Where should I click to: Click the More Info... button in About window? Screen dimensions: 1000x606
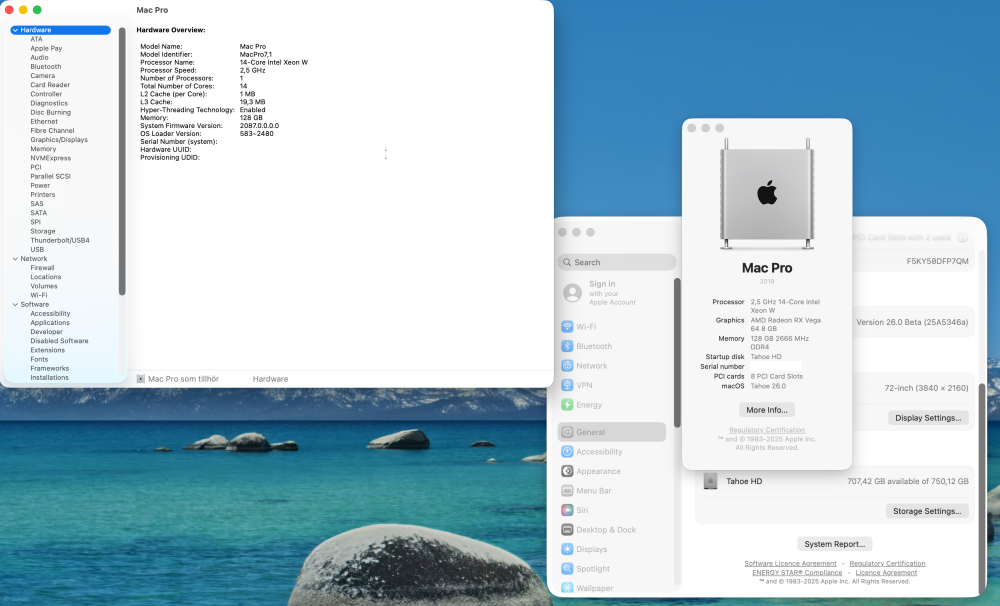click(x=767, y=410)
